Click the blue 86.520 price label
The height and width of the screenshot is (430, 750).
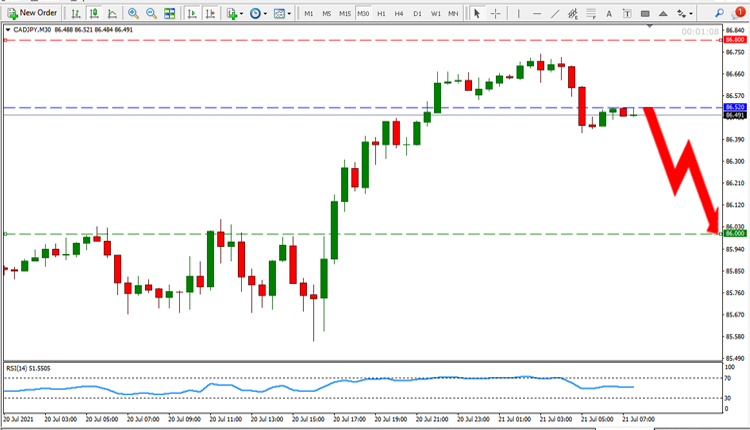[735, 107]
